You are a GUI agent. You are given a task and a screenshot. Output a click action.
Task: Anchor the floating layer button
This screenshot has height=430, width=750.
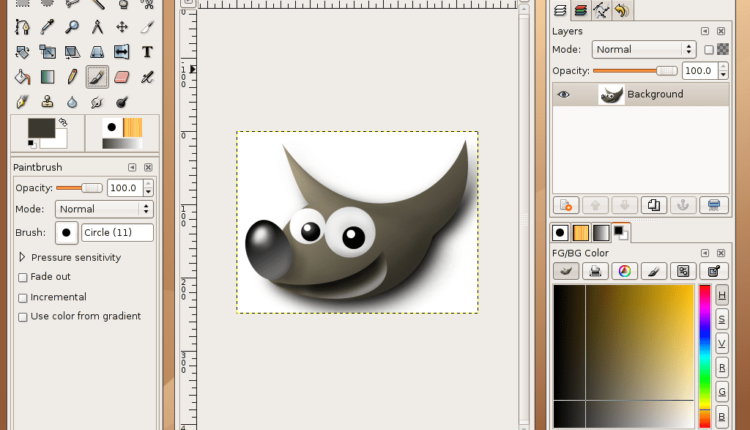point(683,205)
